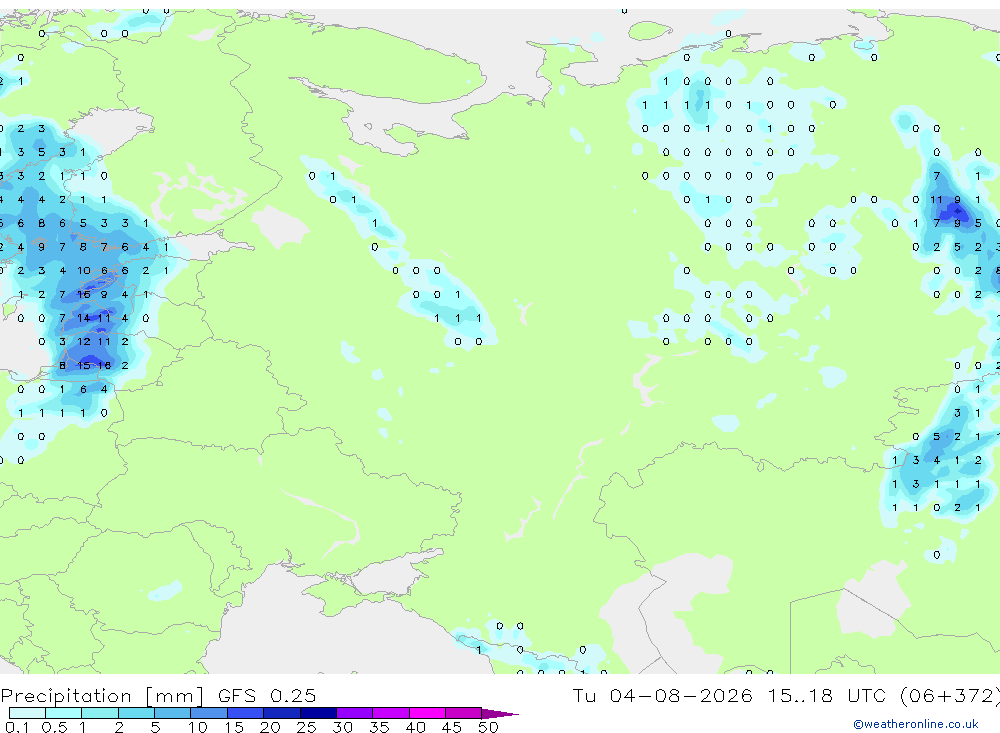The image size is (1000, 733).
Task: Click the '40' legend scale label
Action: 415,727
